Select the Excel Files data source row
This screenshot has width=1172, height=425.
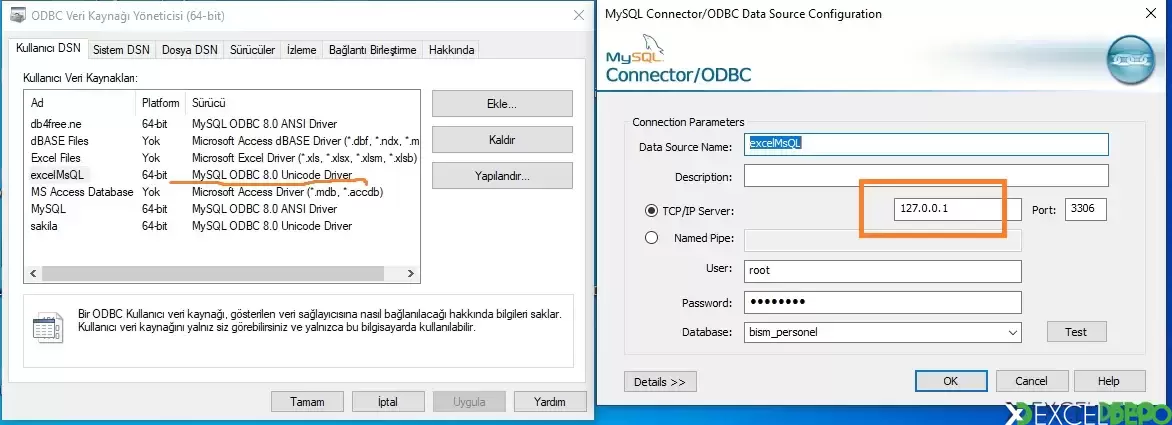coord(222,158)
